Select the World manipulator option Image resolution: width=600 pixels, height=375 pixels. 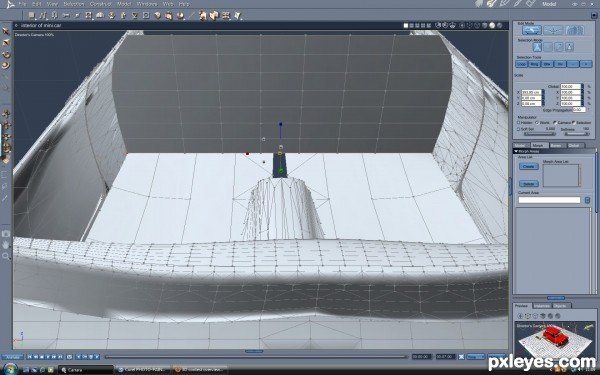(x=537, y=122)
